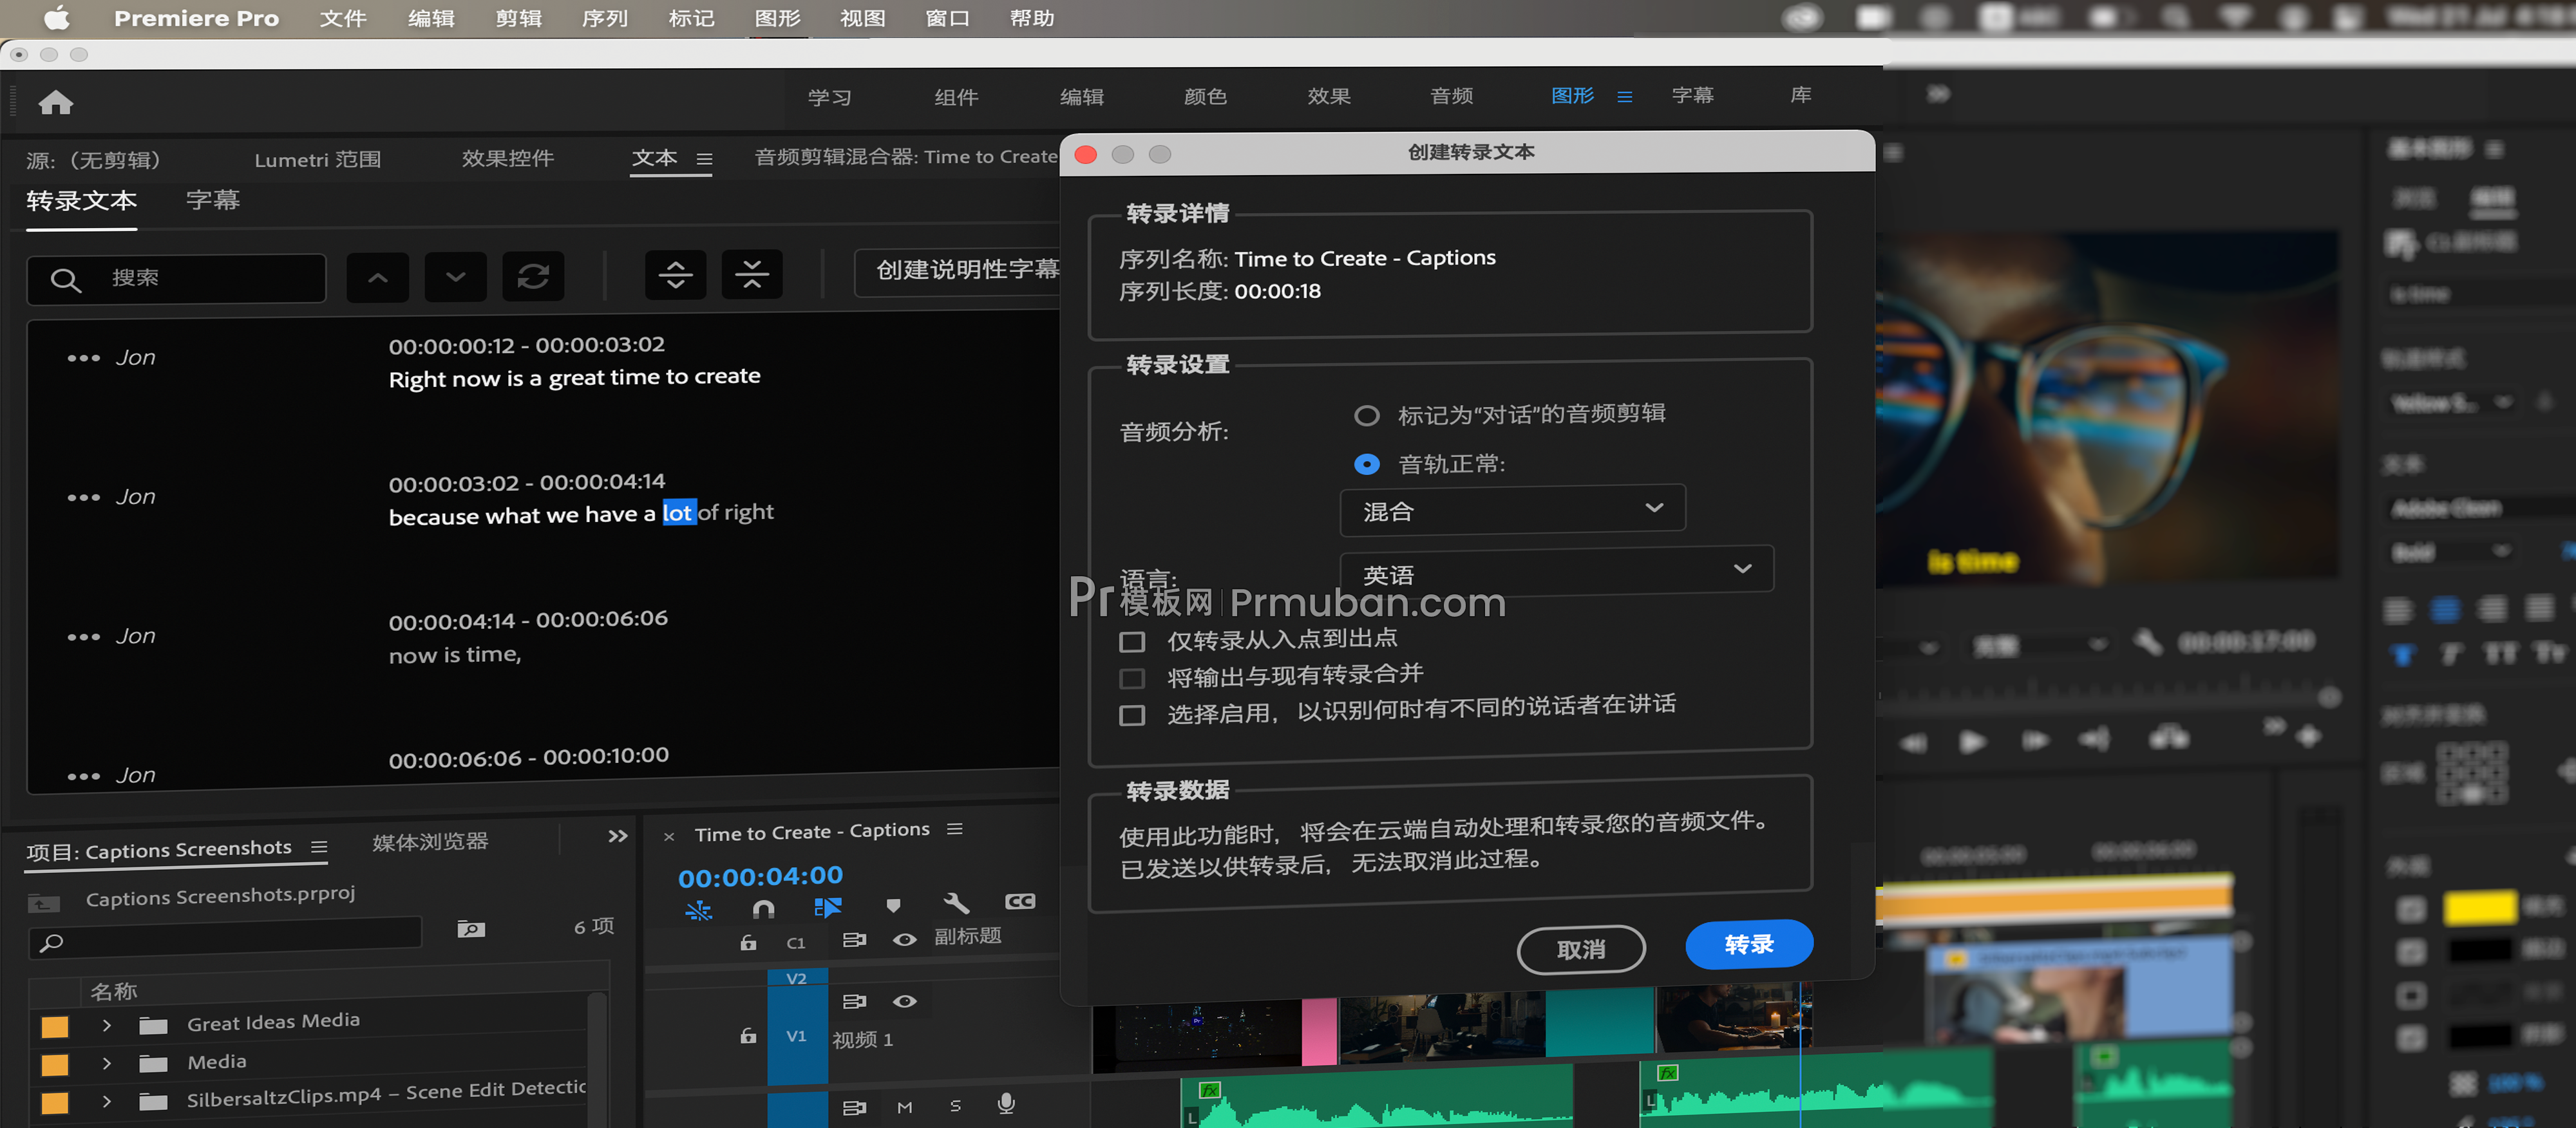Click the orange label swatch for Great Ideas Media

pyautogui.click(x=55, y=1027)
